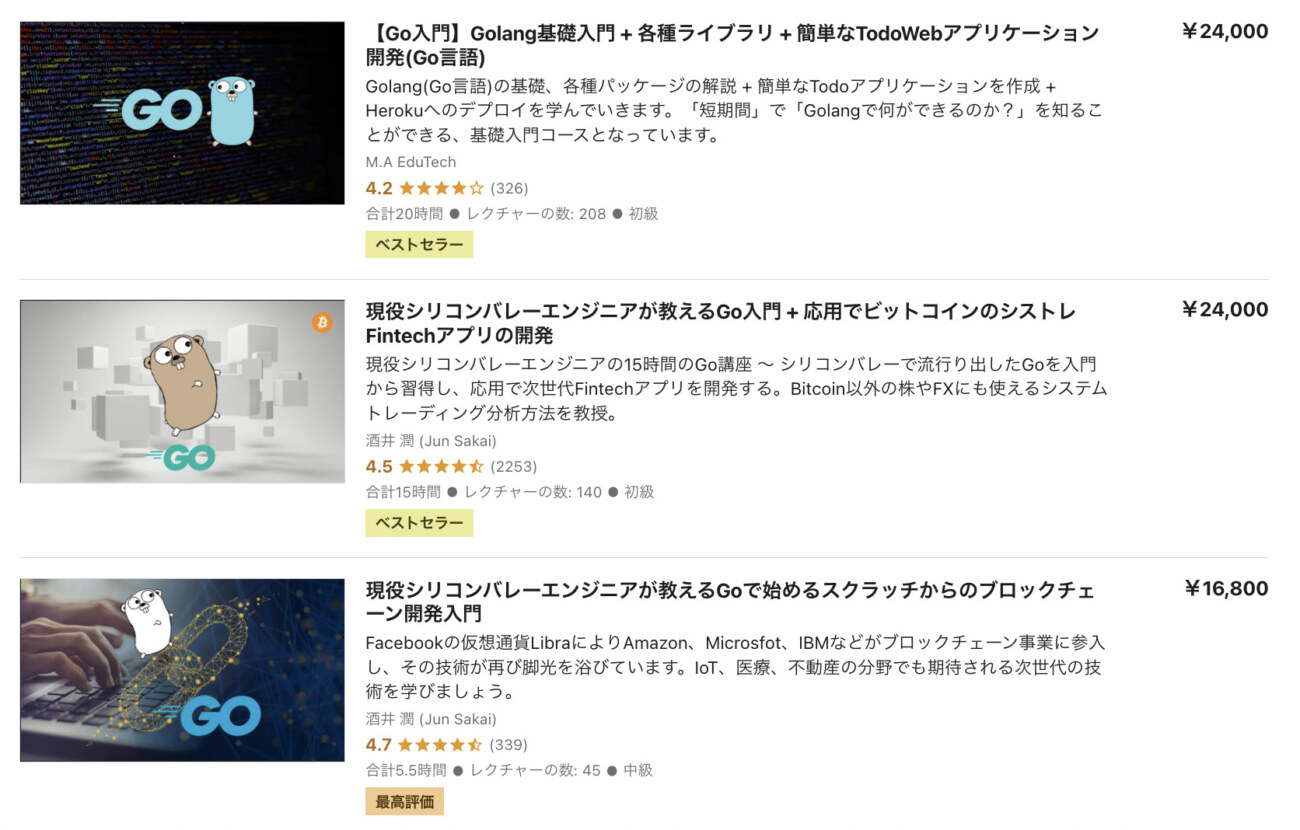Open the 【Go入門】Golang基礎入門 course title

pyautogui.click(x=733, y=45)
